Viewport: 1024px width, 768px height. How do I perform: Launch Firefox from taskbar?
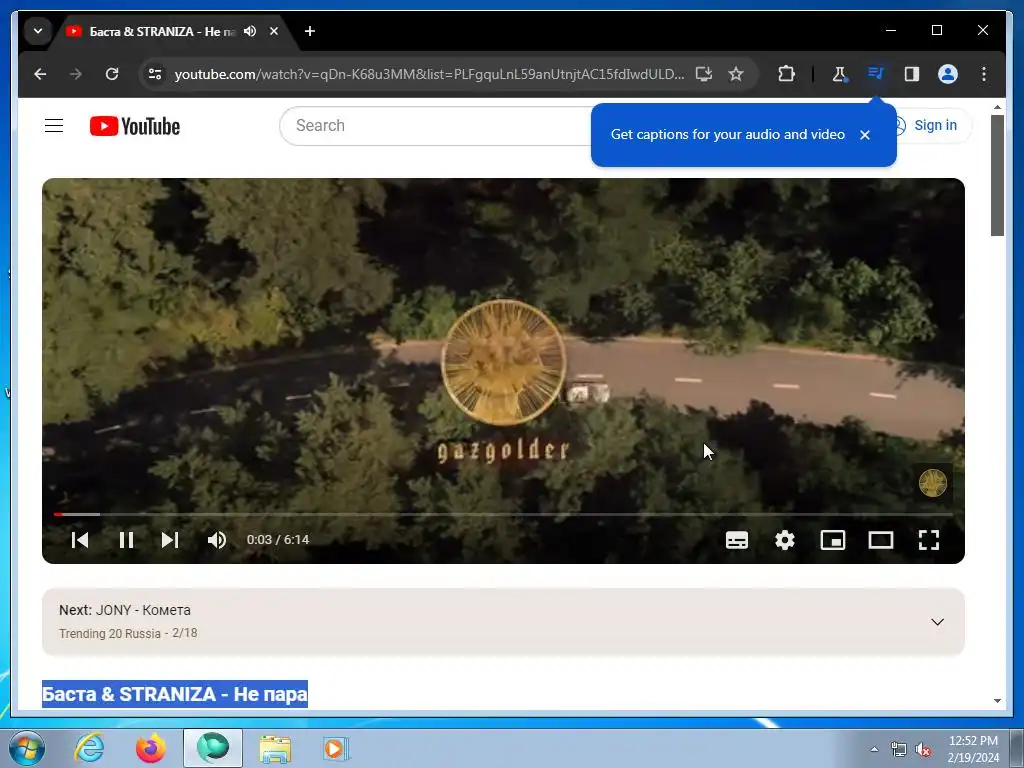pyautogui.click(x=151, y=748)
